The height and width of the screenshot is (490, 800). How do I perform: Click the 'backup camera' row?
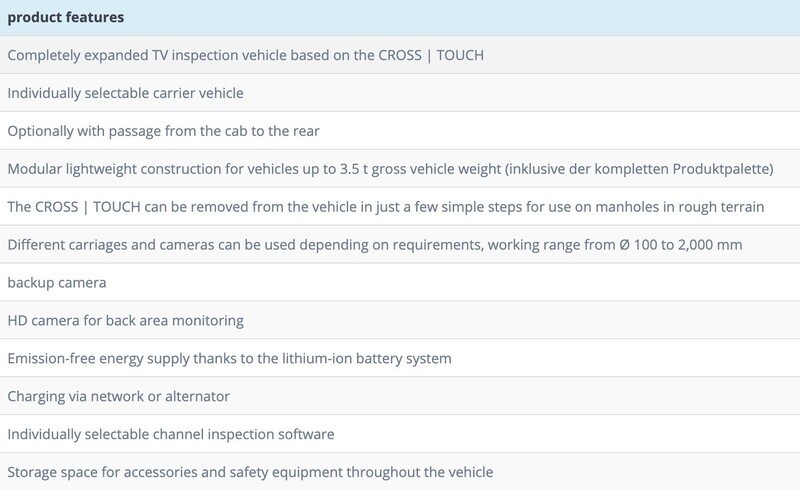tap(57, 283)
